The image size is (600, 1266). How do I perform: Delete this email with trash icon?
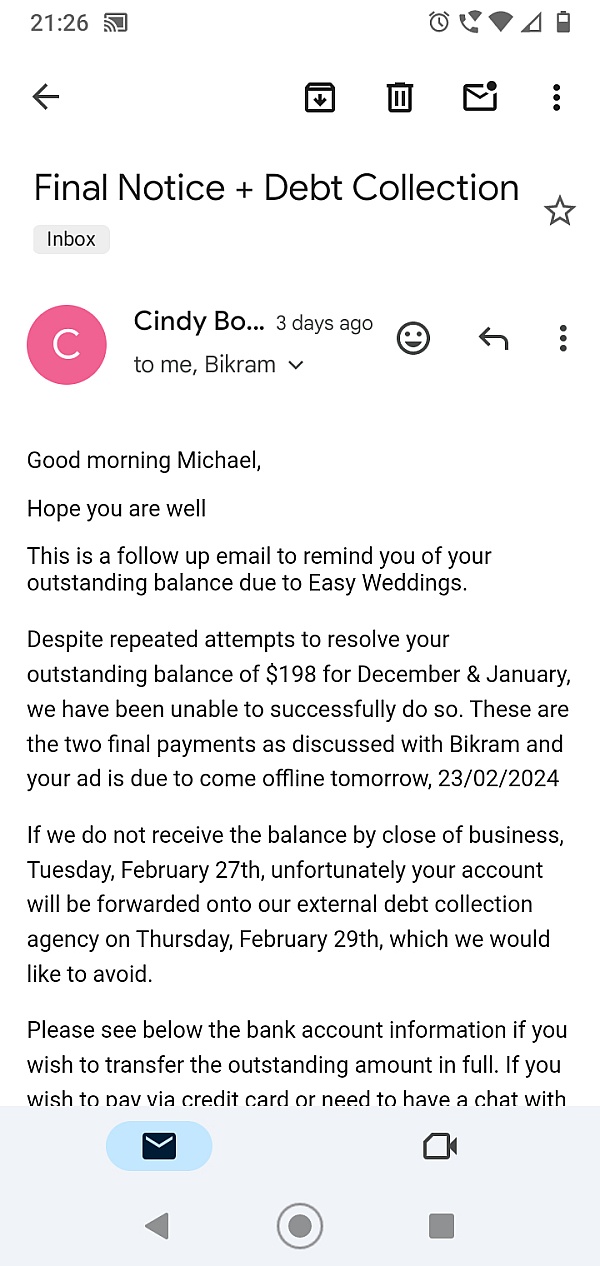[x=400, y=97]
